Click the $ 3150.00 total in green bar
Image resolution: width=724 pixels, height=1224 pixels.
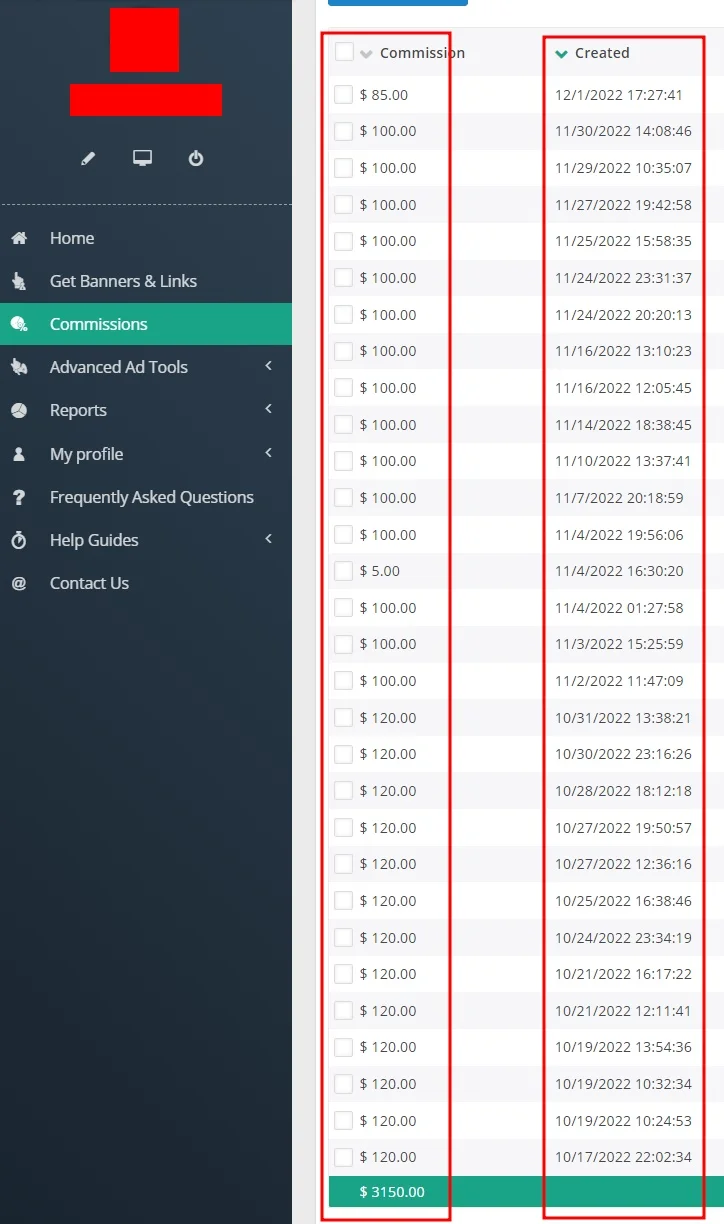pos(392,1192)
